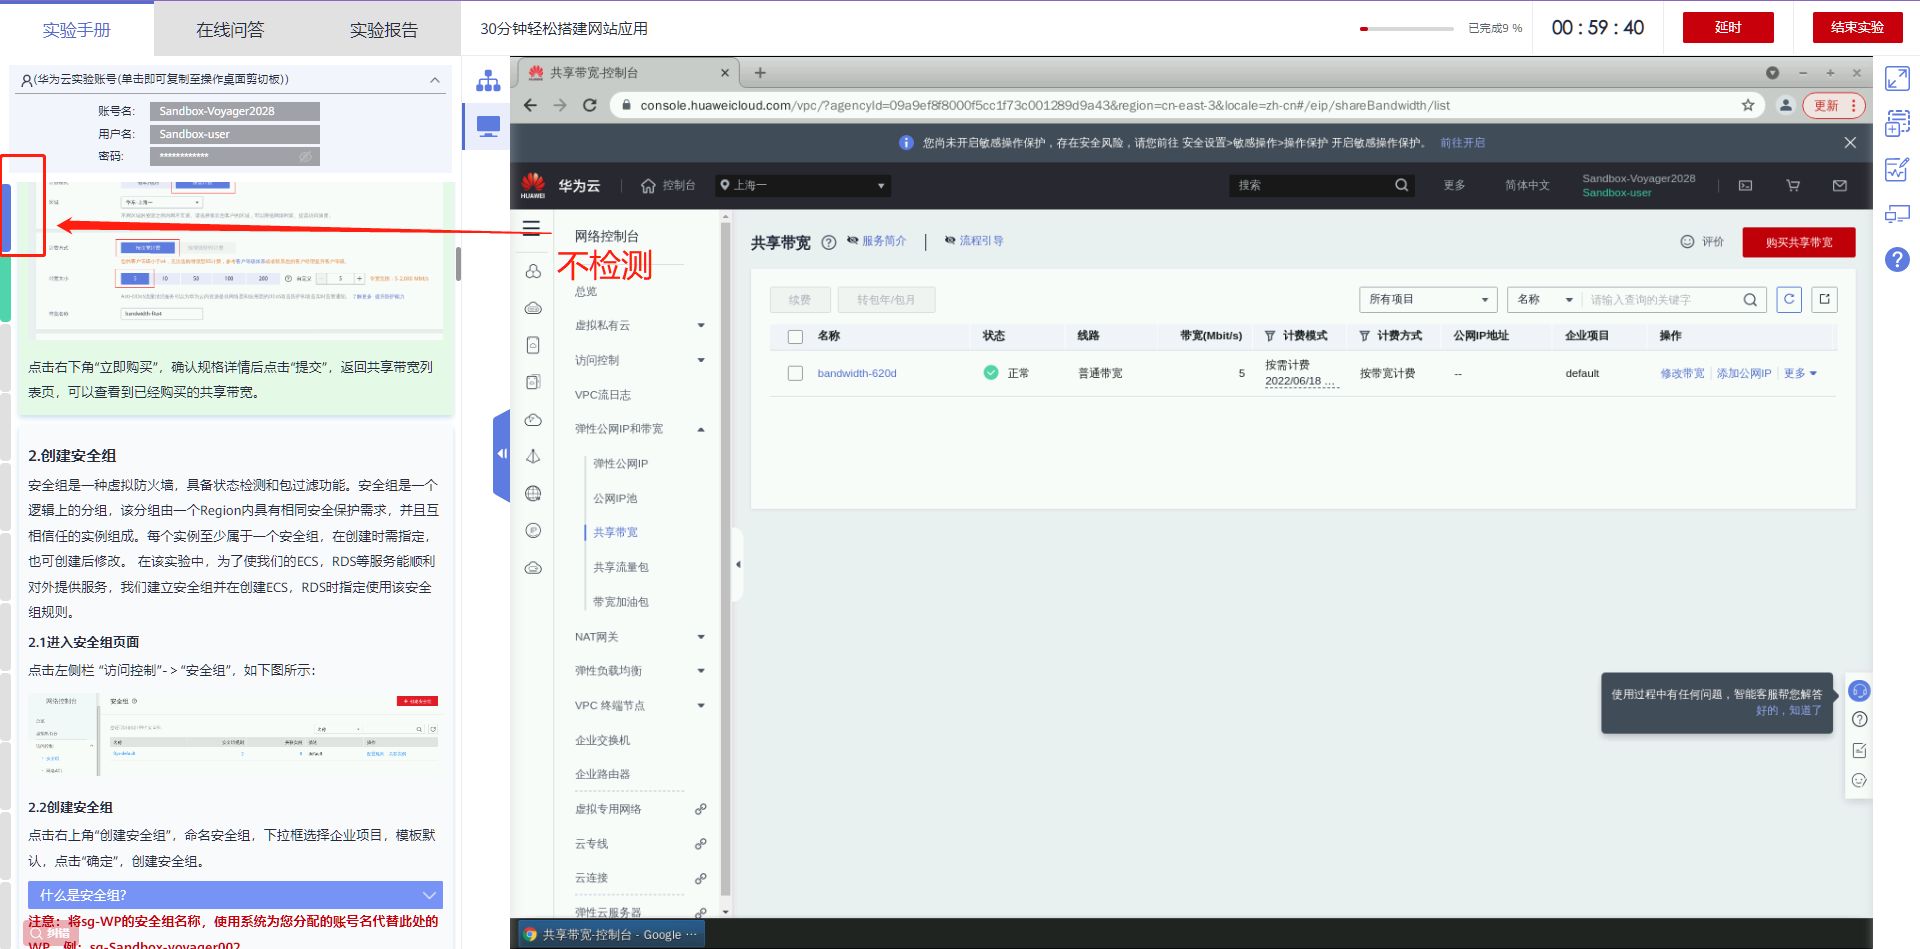This screenshot has height=949, width=1920.
Task: Click the search icon in keyword filter
Action: [x=1750, y=300]
